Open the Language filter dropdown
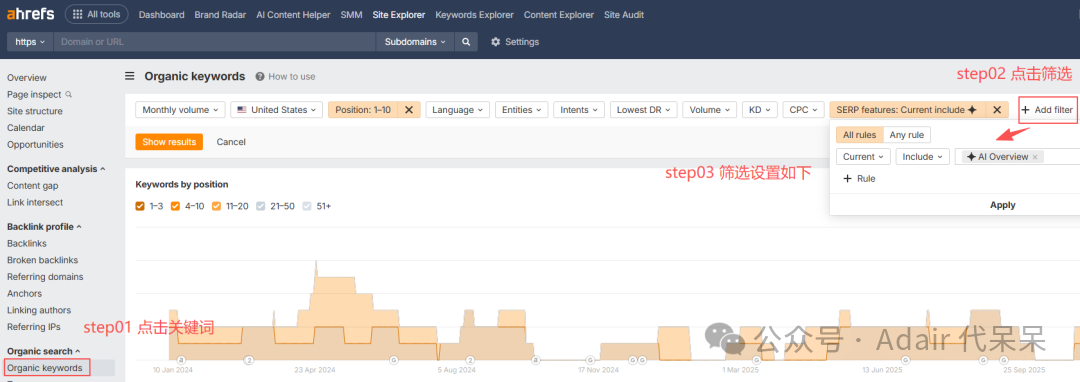 point(457,109)
